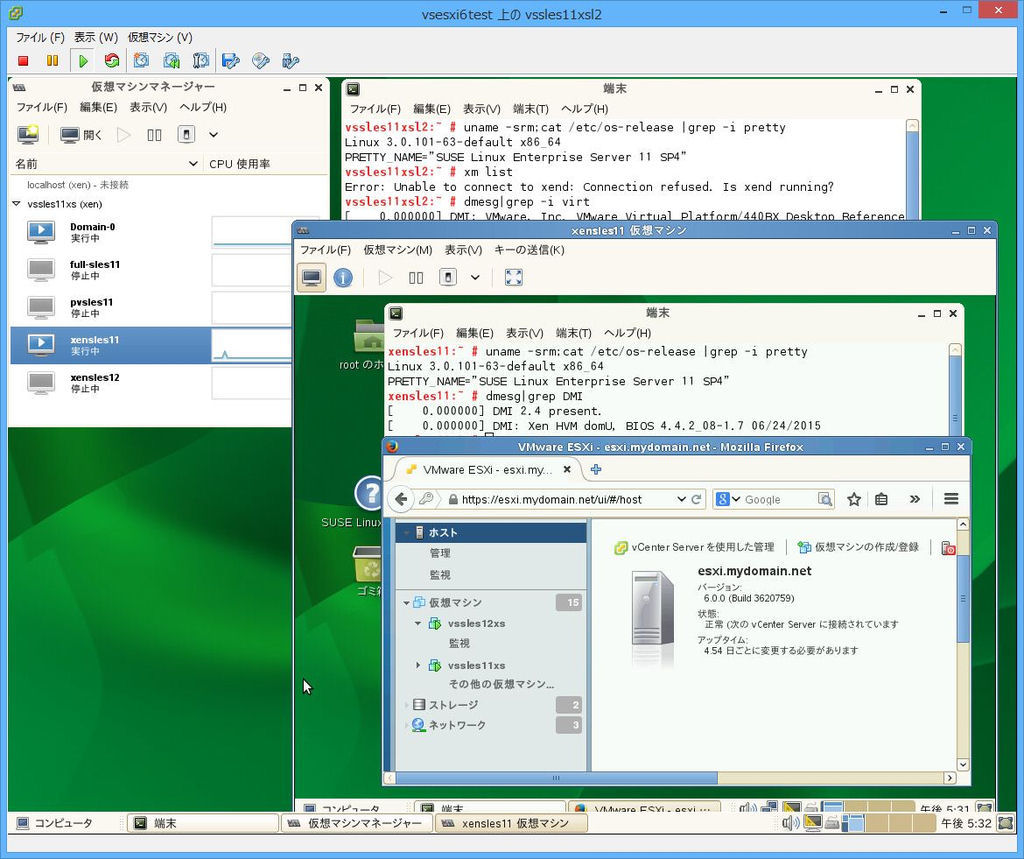Collapse the 仮想マシン tree in ESXi navigator
Viewport: 1024px width, 859px height.
pyautogui.click(x=406, y=603)
